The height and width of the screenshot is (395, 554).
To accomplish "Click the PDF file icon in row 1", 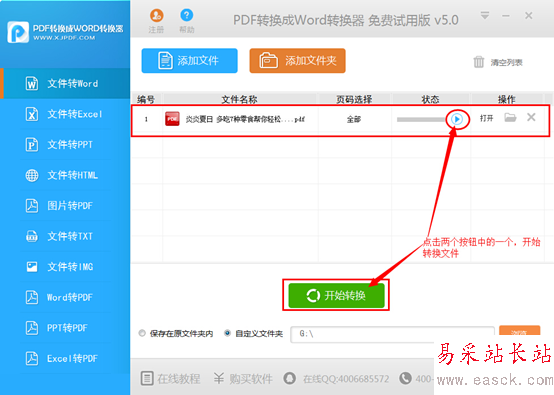I will point(172,119).
